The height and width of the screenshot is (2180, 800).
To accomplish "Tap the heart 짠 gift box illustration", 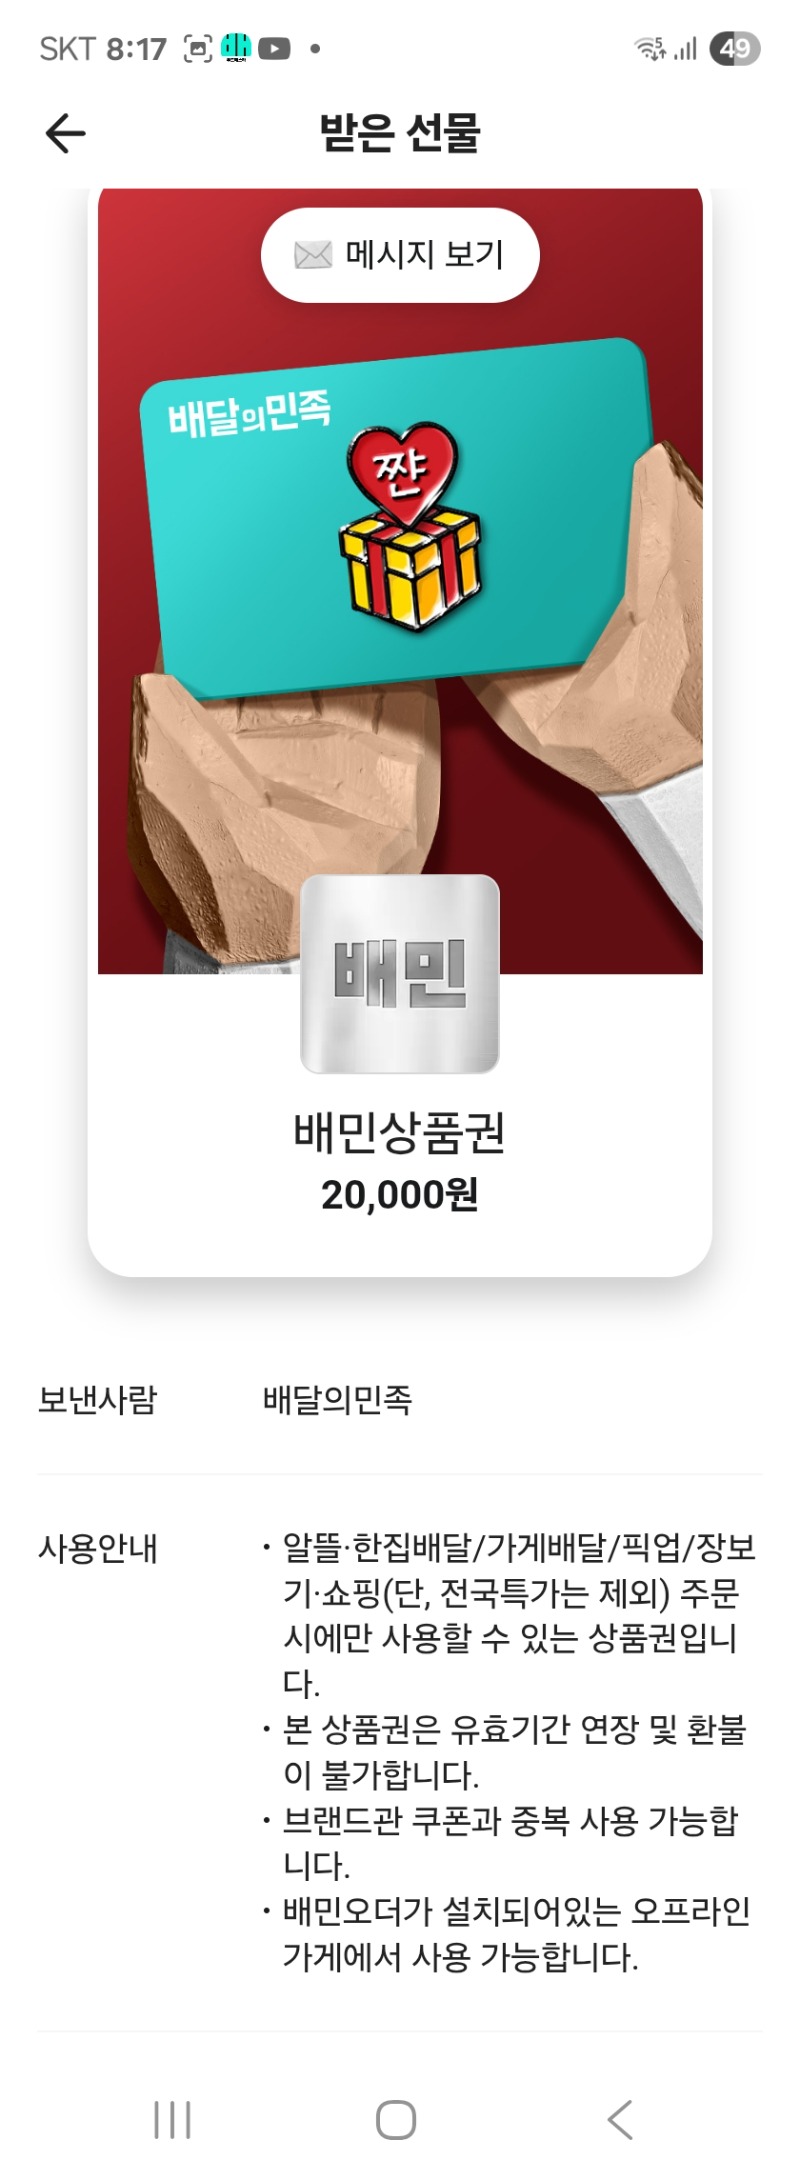I will tap(407, 526).
